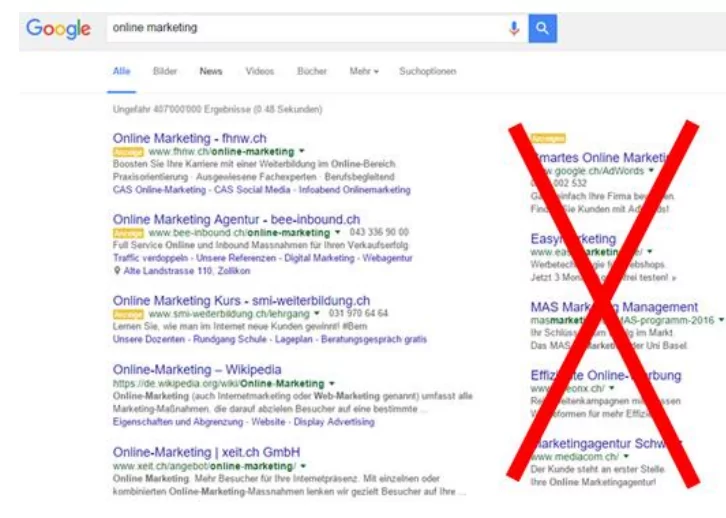Open Rundgang Schule sitelink

click(230, 339)
